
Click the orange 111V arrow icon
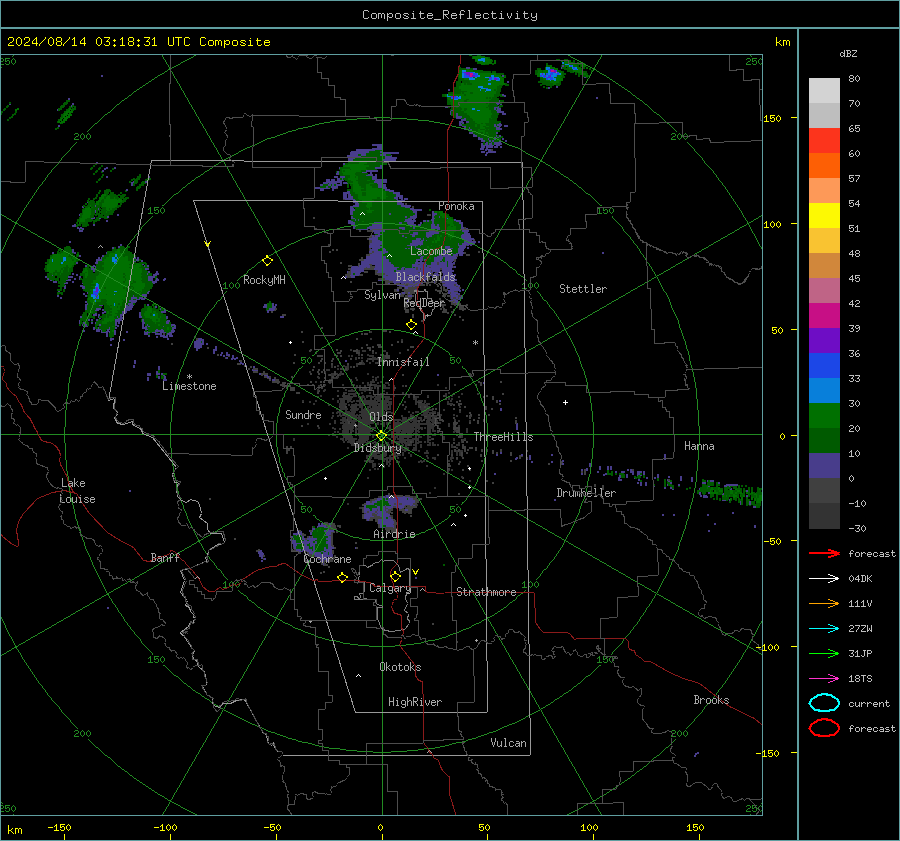tap(824, 603)
